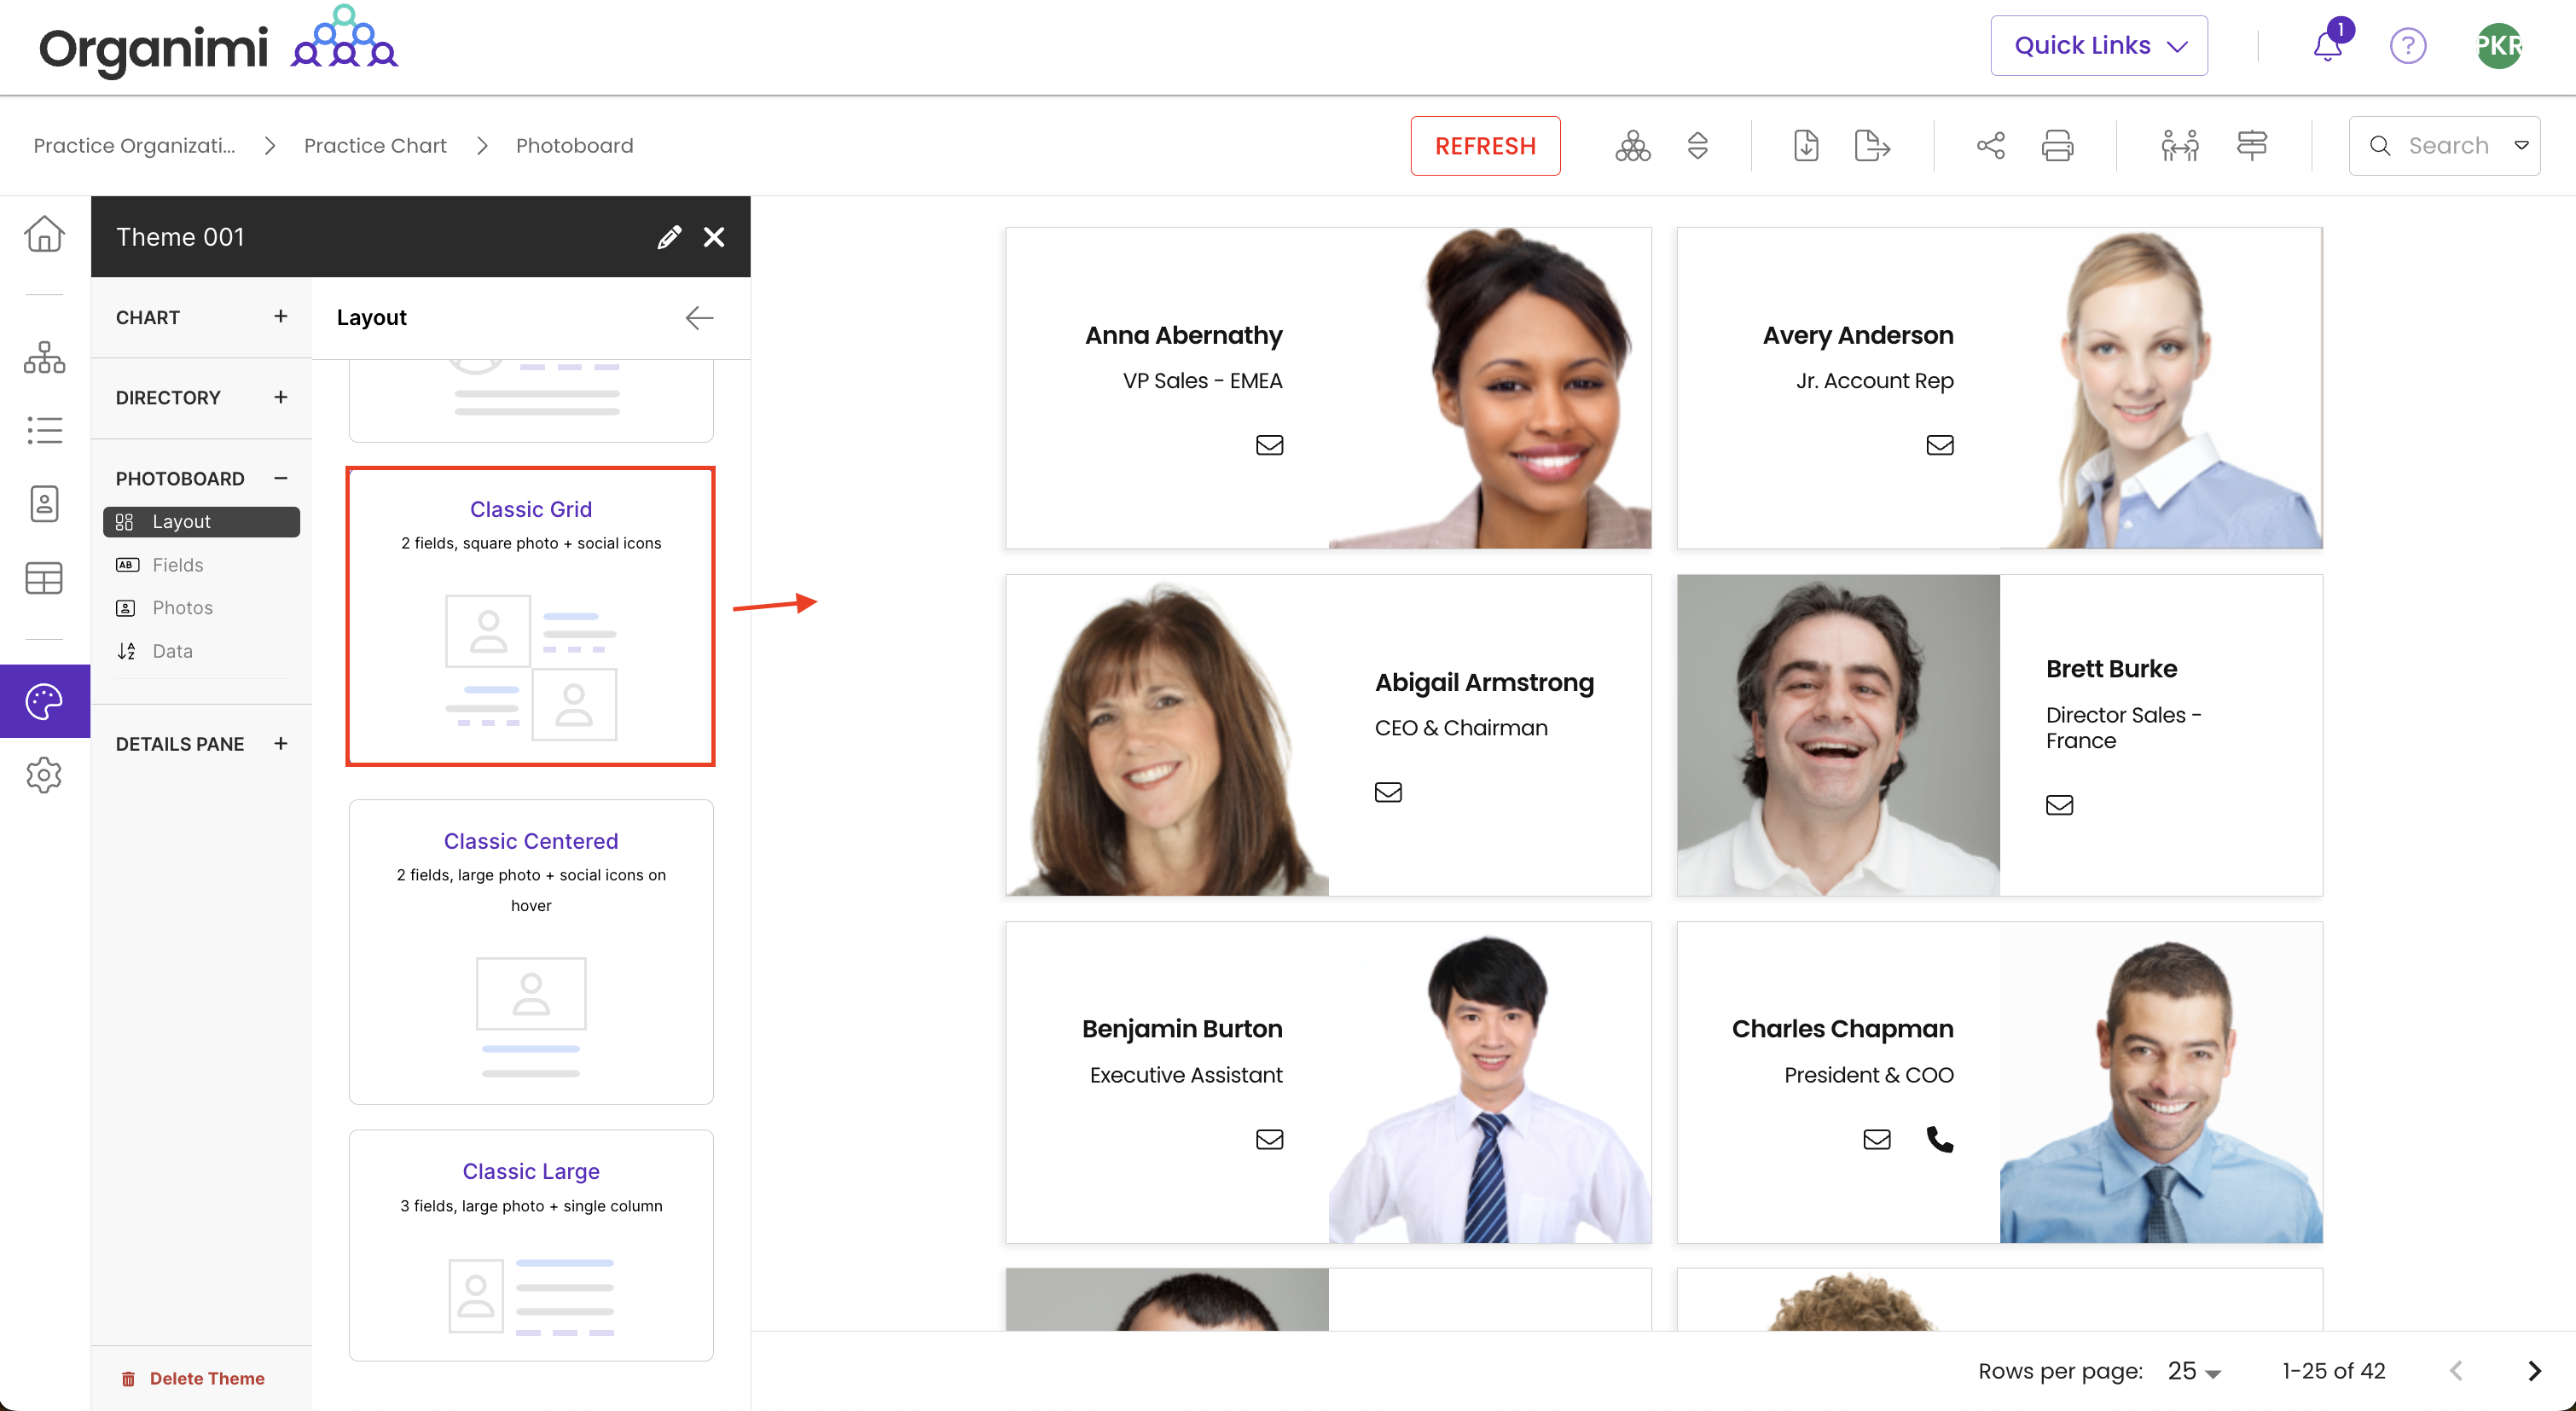Click the signpost toolbar icon
The width and height of the screenshot is (2576, 1411).
(x=2251, y=146)
